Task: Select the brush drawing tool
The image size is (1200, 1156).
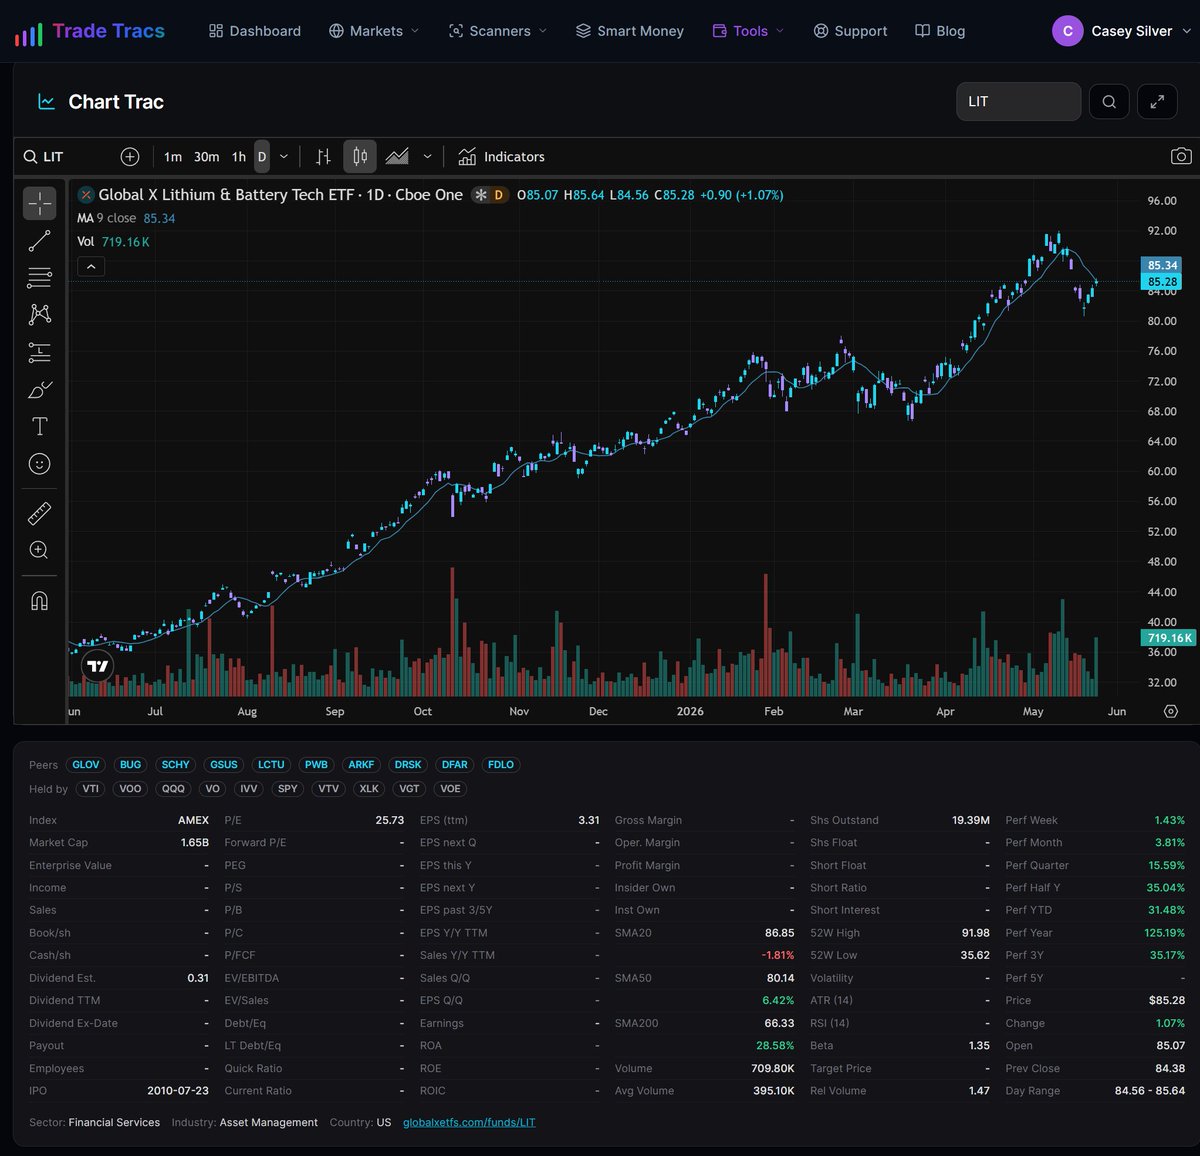Action: [x=40, y=389]
